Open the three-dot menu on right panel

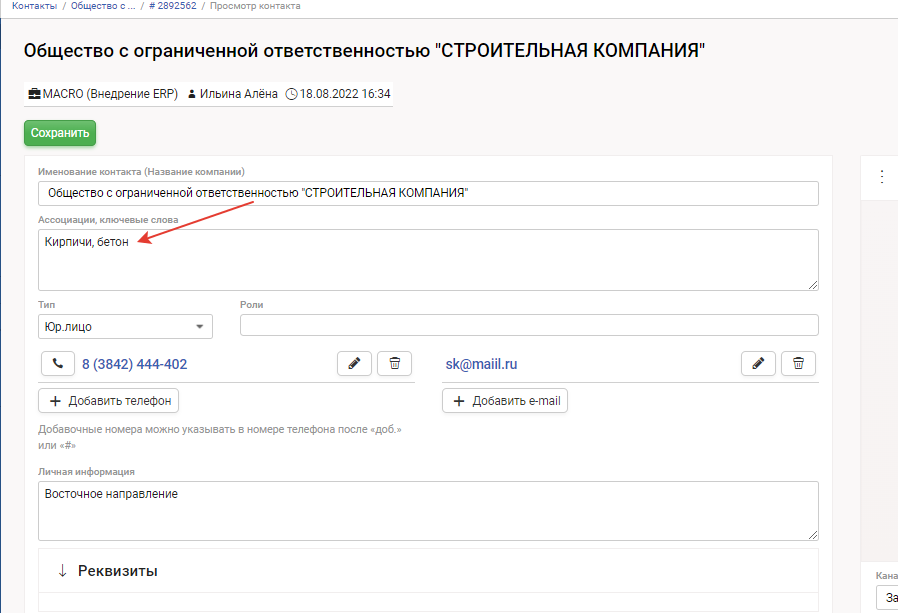(881, 176)
